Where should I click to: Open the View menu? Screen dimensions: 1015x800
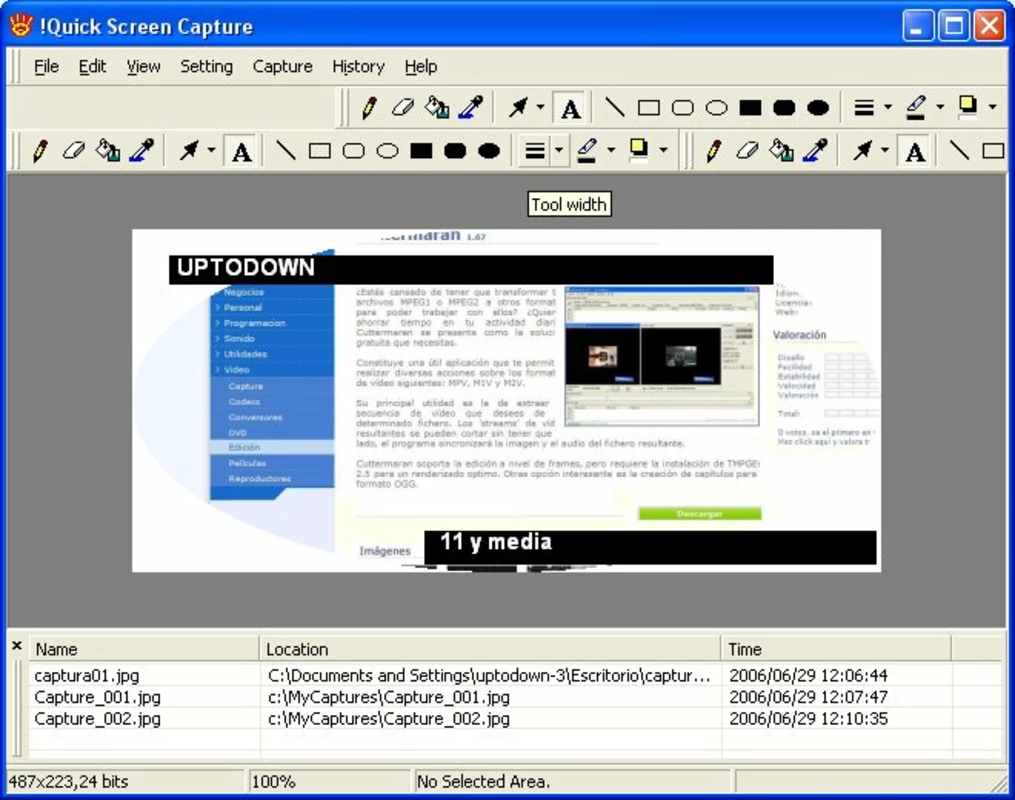(143, 67)
